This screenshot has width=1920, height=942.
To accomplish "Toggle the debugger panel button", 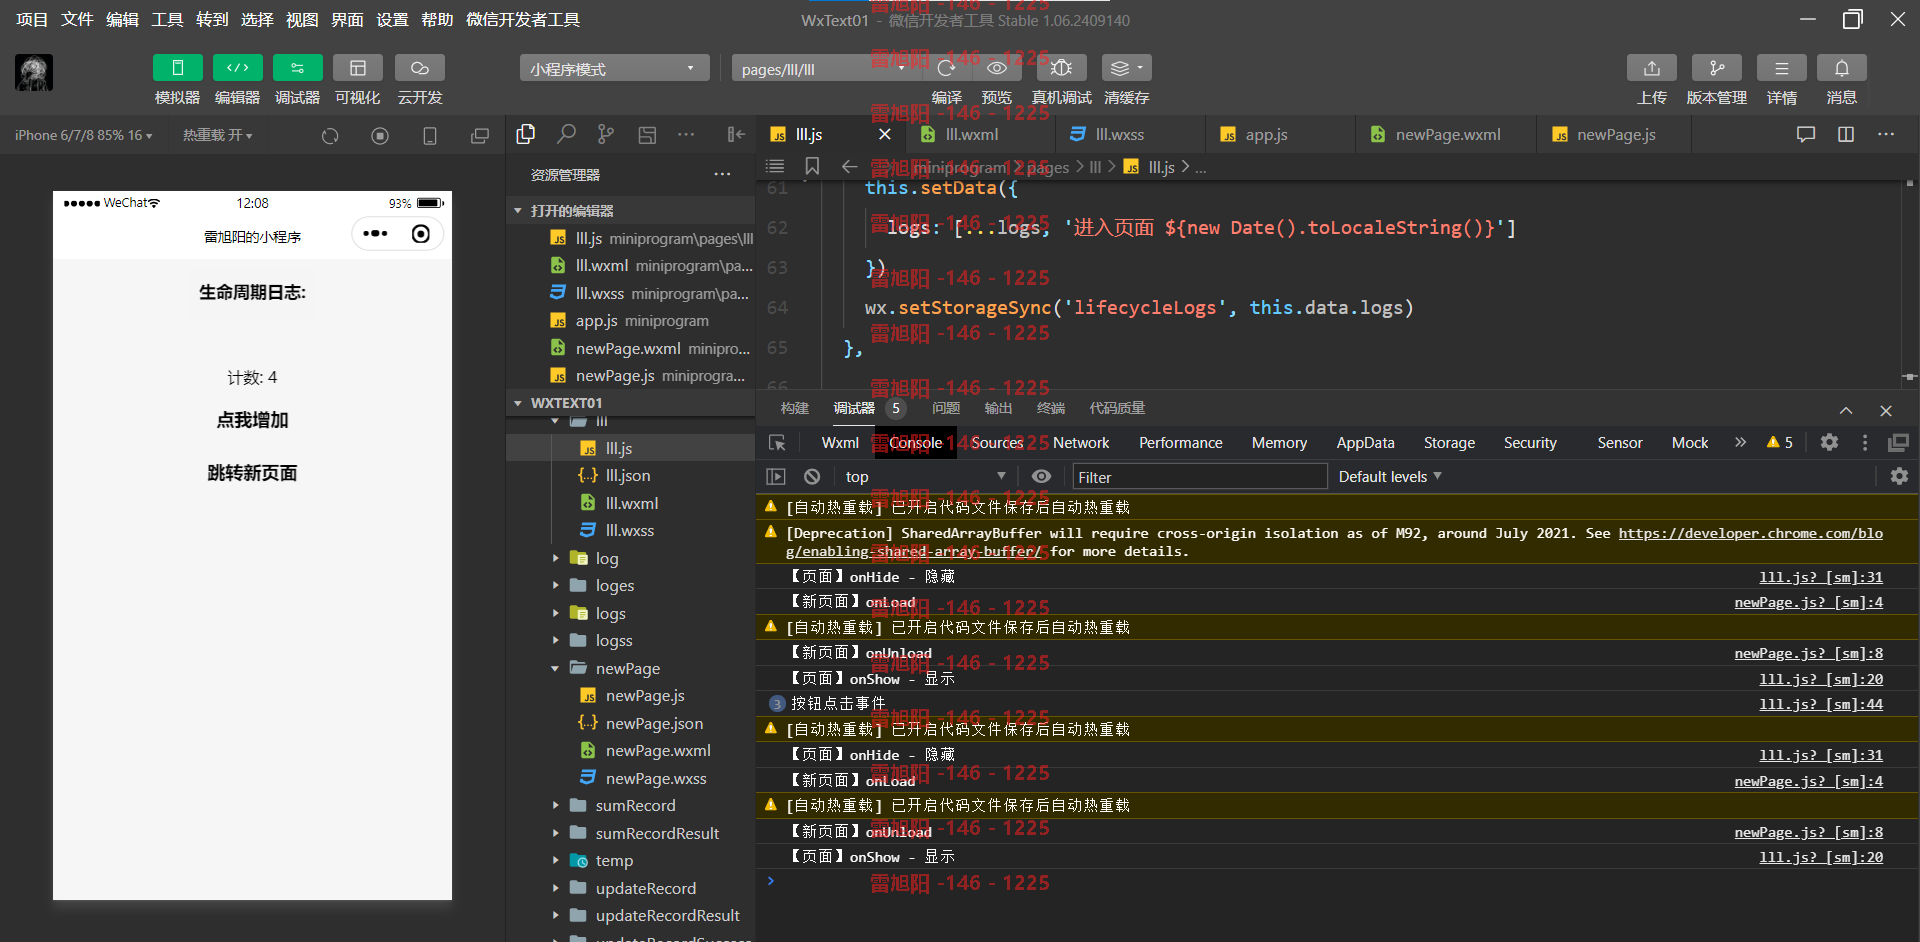I will 297,68.
